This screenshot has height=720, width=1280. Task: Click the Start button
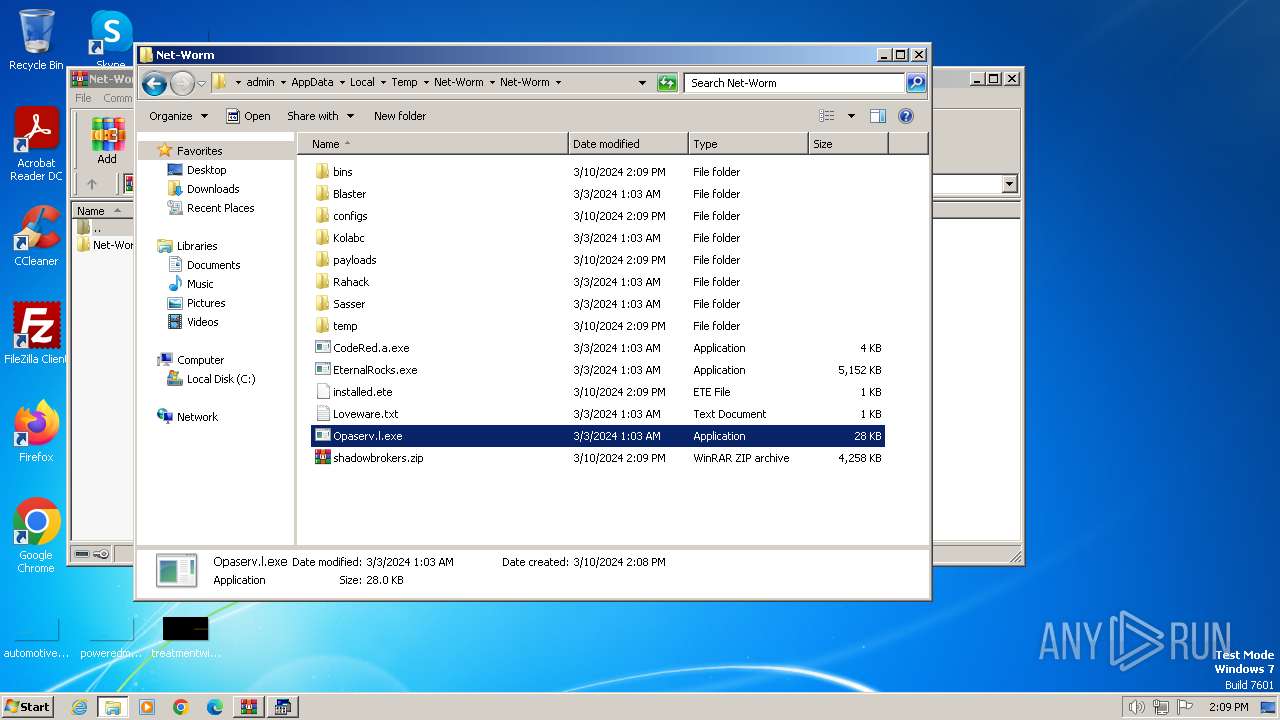[x=27, y=706]
